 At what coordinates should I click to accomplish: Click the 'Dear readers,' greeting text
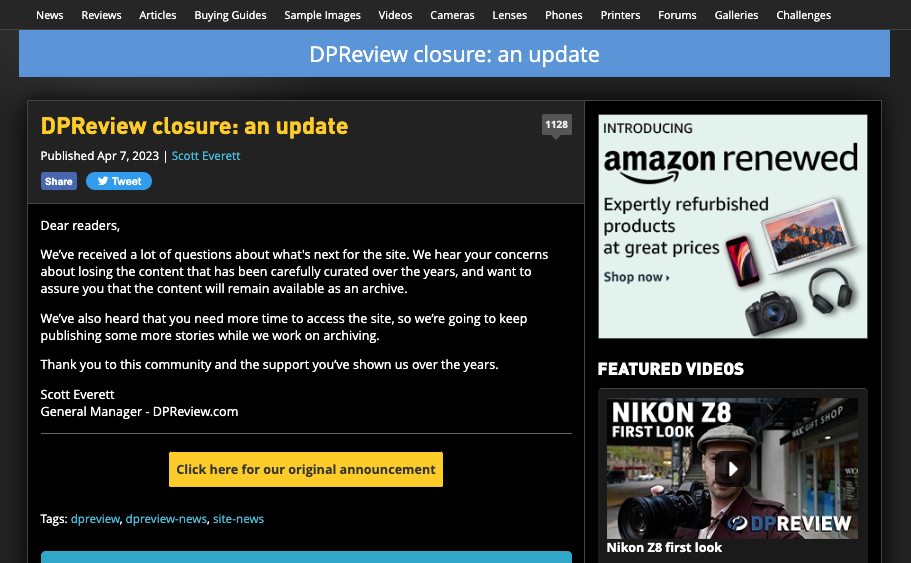click(x=80, y=225)
